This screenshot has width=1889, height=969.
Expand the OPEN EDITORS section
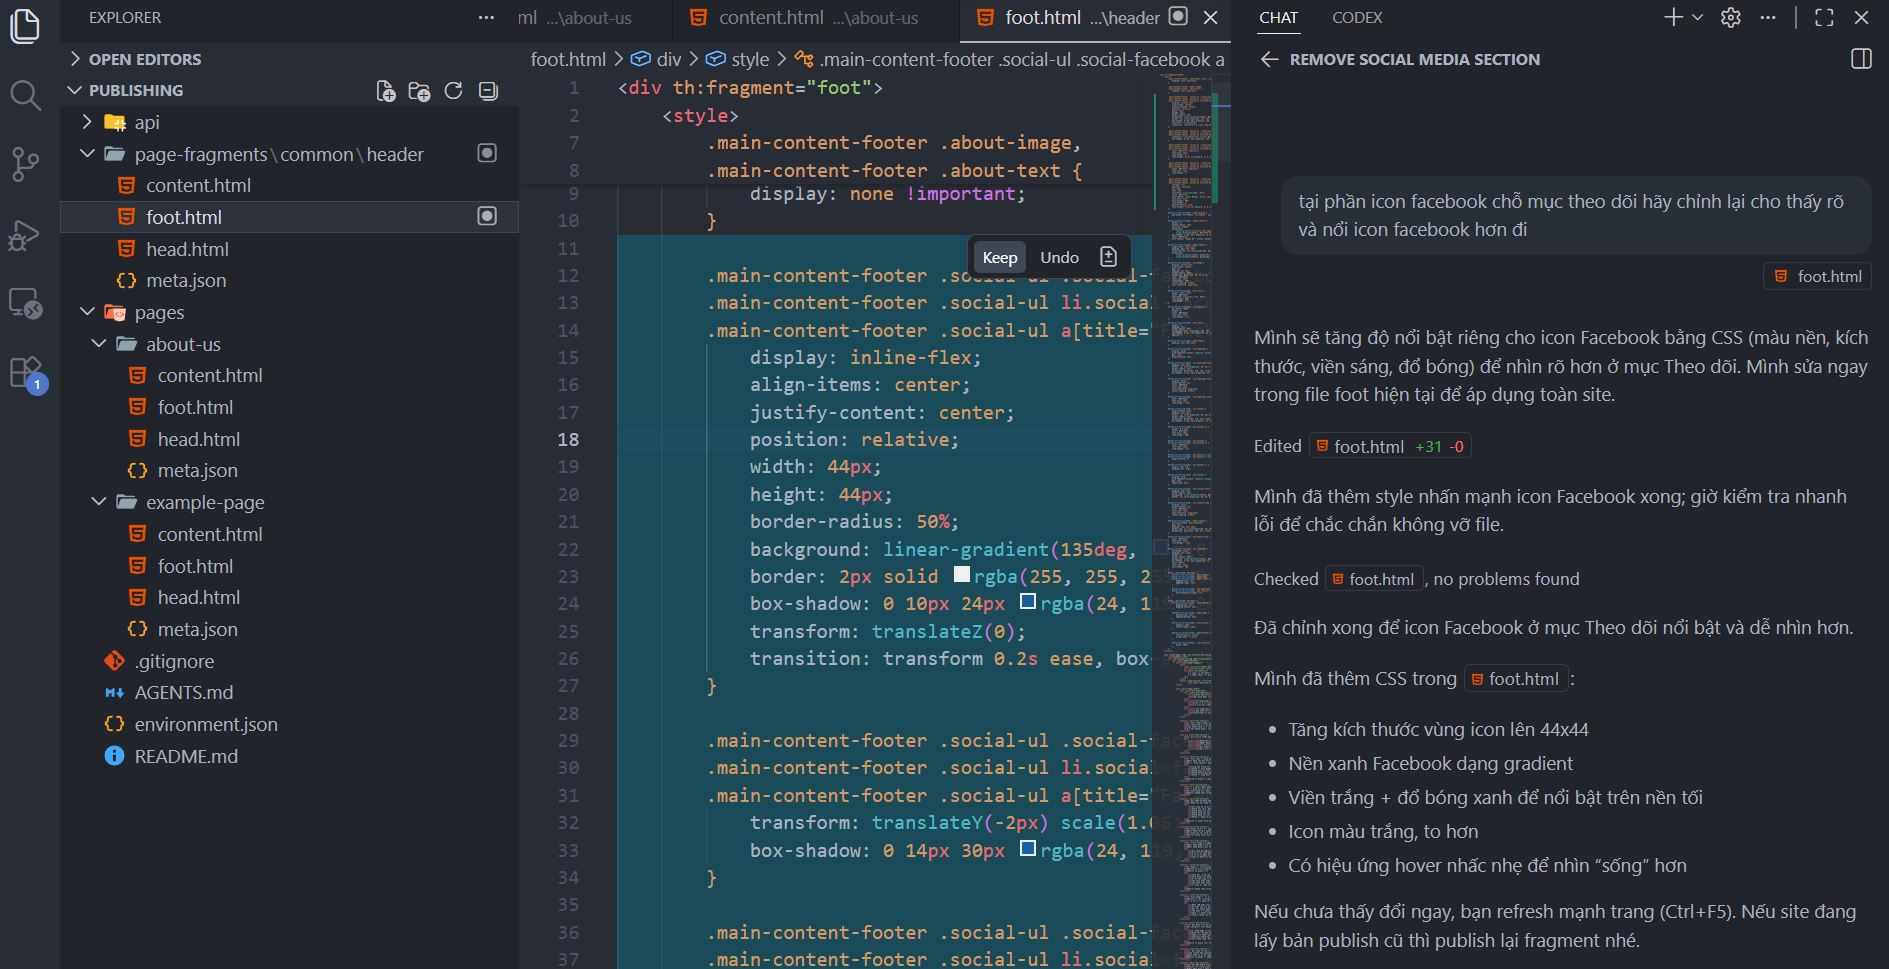click(x=289, y=59)
